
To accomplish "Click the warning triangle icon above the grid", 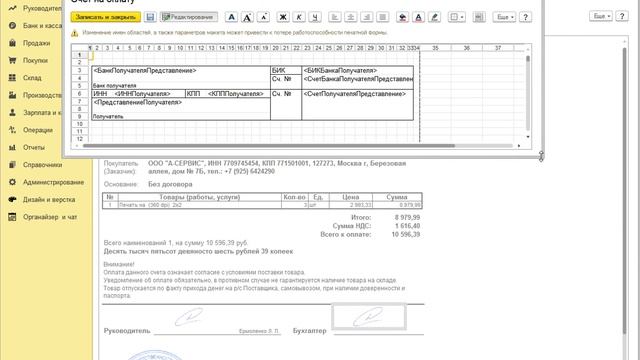I will click(75, 33).
